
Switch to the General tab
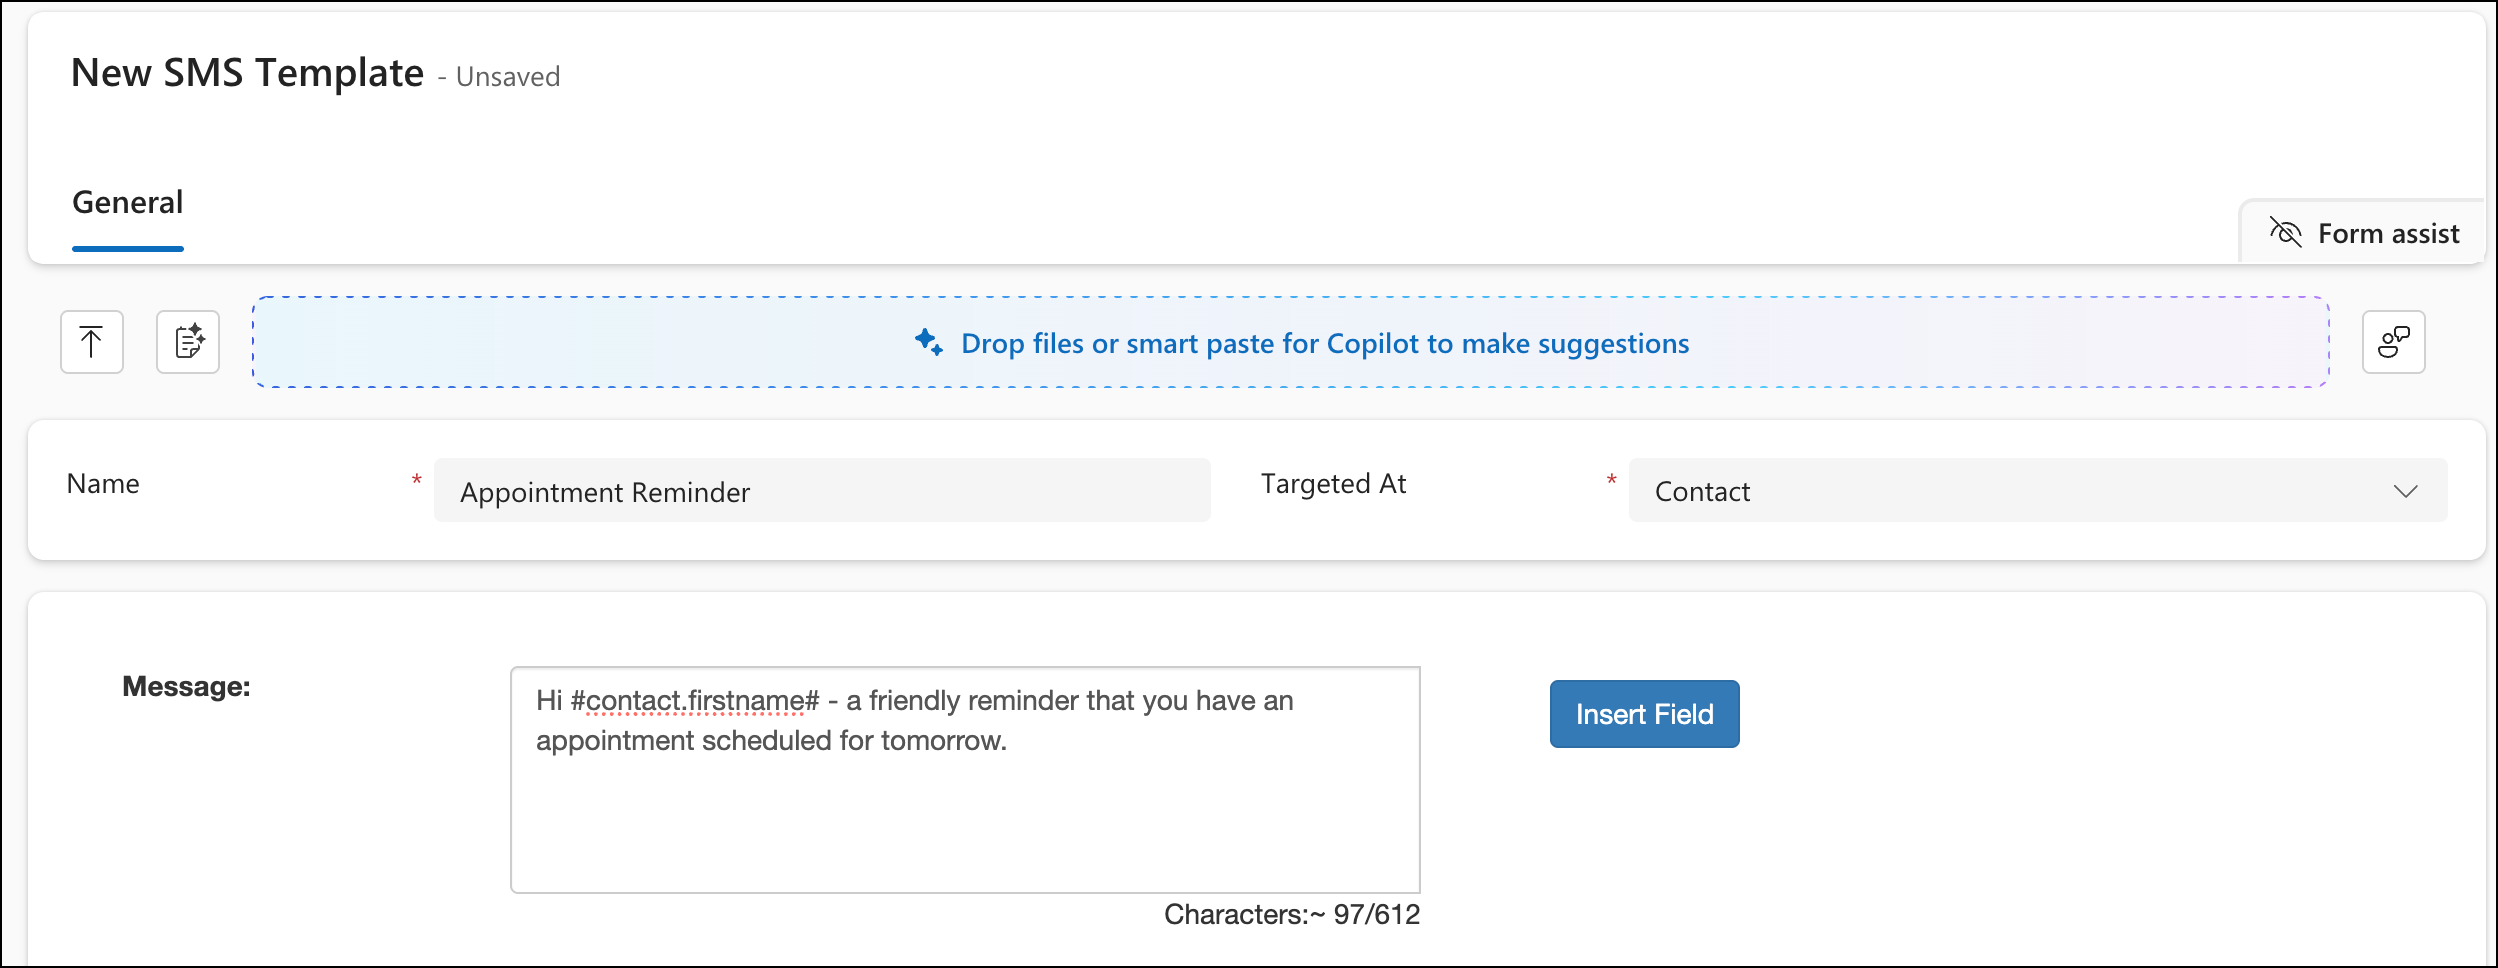click(x=127, y=202)
